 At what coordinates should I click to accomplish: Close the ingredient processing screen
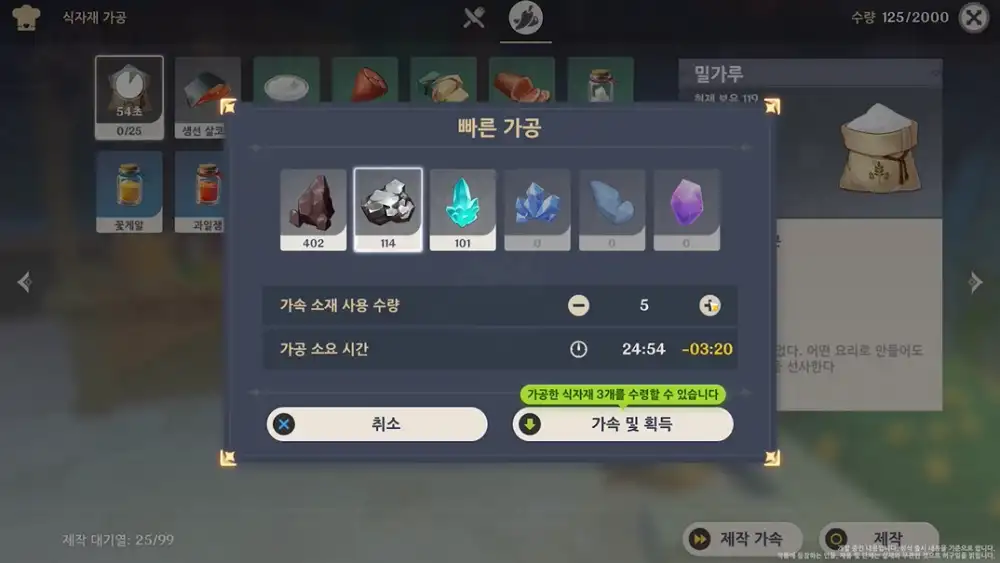974,18
